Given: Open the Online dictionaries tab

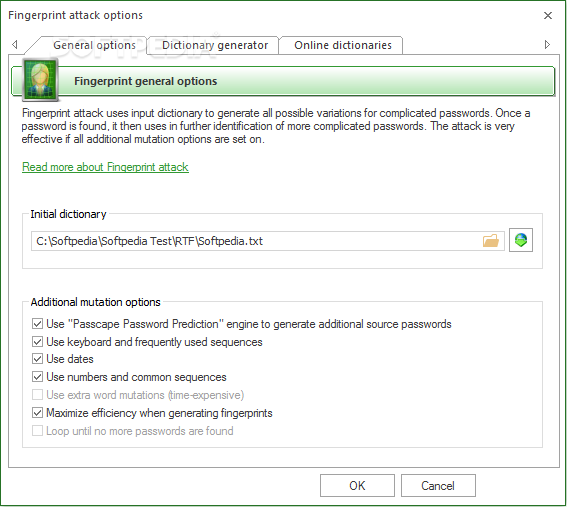Looking at the screenshot, I should click(x=342, y=45).
